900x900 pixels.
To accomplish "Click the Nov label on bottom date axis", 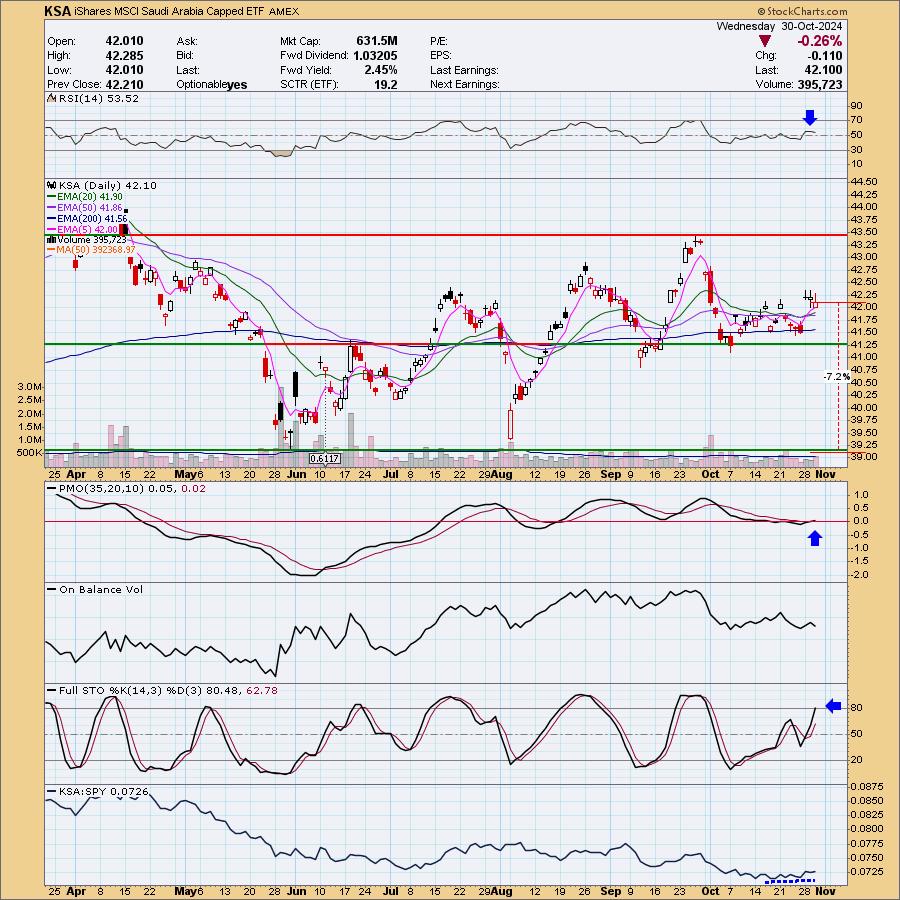I will 825,891.
